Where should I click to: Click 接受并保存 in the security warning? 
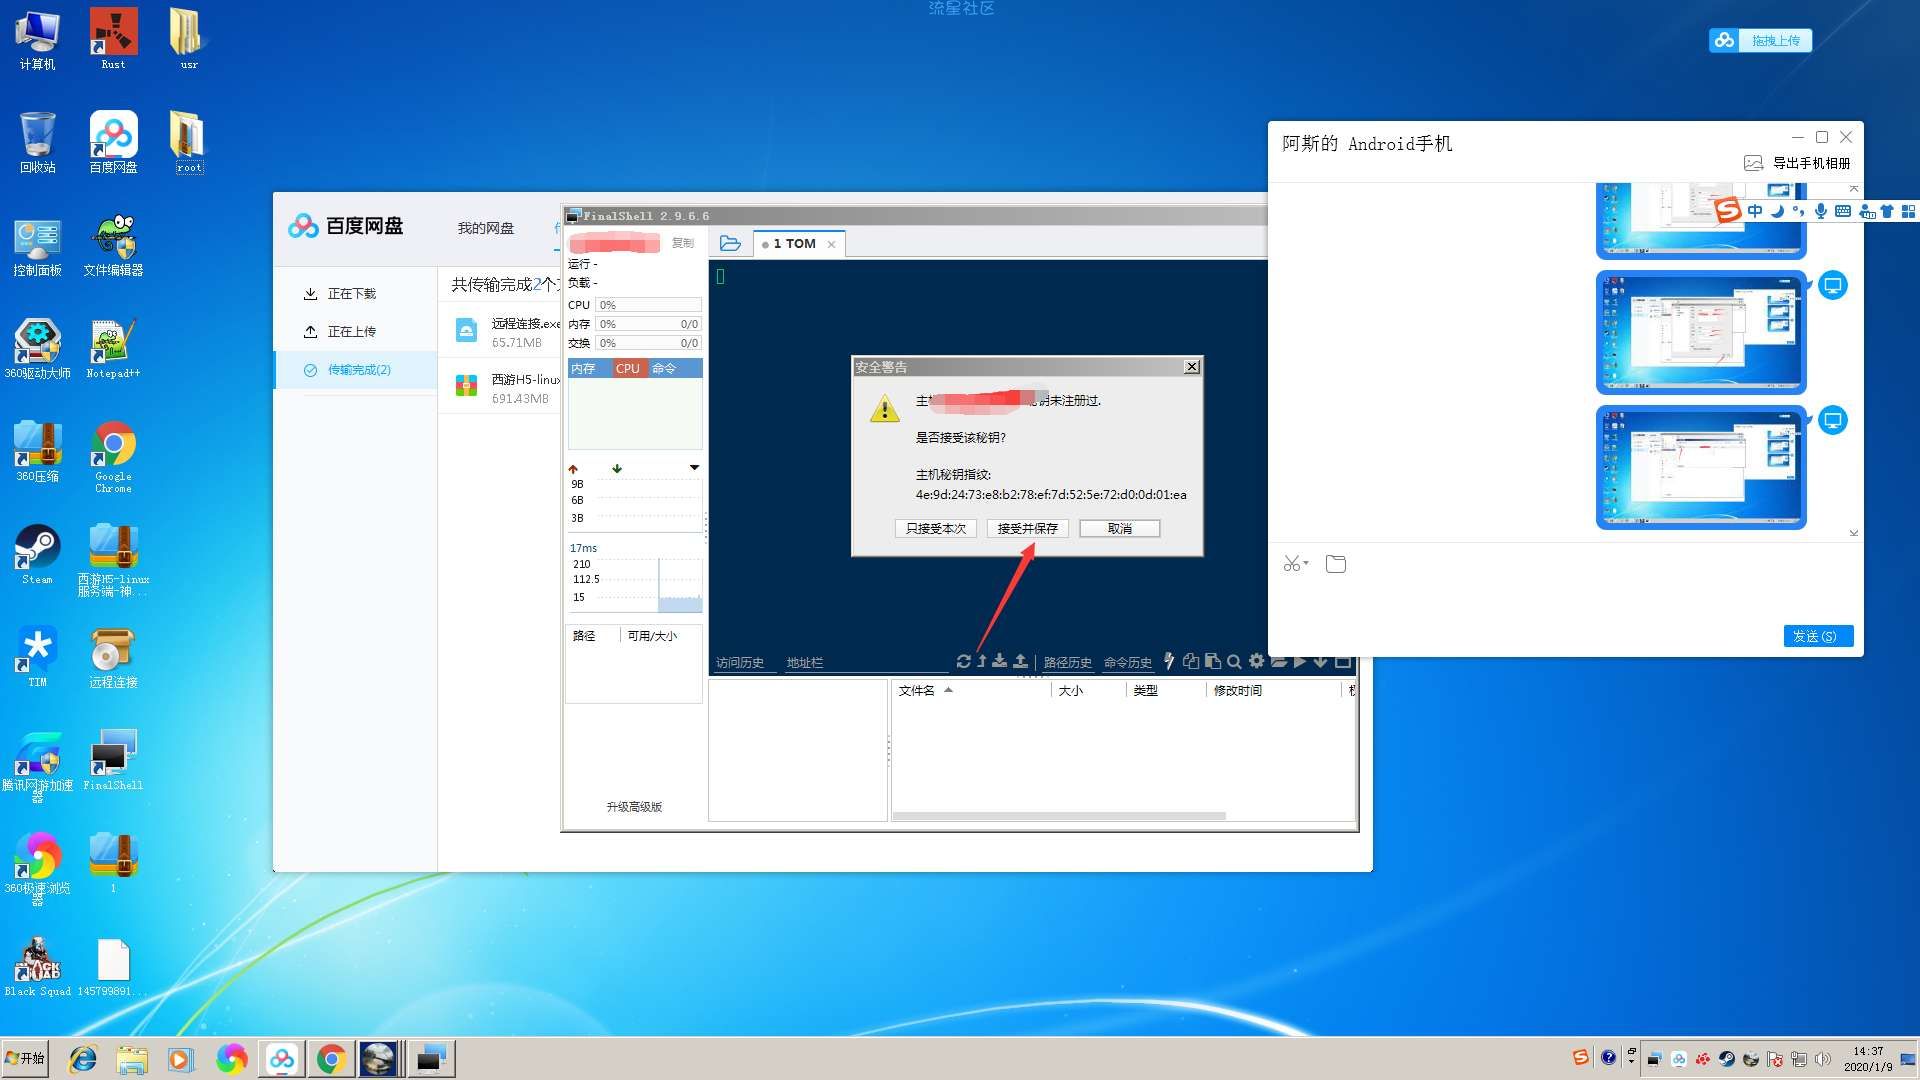pyautogui.click(x=1027, y=529)
